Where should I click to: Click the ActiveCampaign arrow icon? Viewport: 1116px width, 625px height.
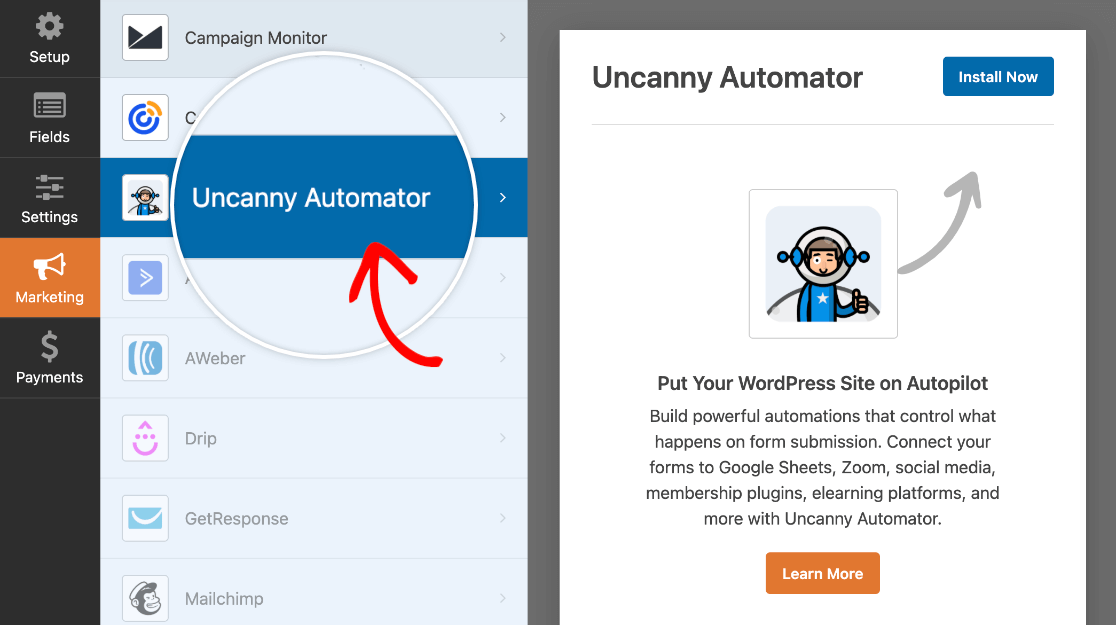pyautogui.click(x=145, y=278)
